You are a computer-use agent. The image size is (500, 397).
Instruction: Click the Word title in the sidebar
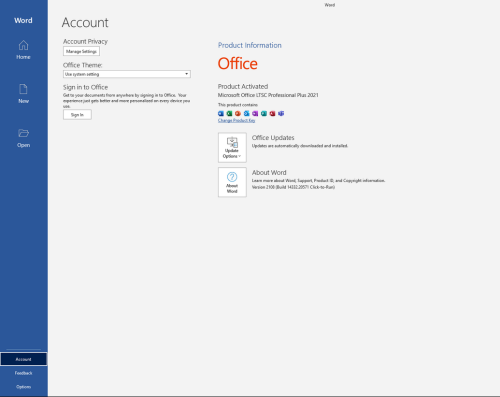(x=23, y=20)
